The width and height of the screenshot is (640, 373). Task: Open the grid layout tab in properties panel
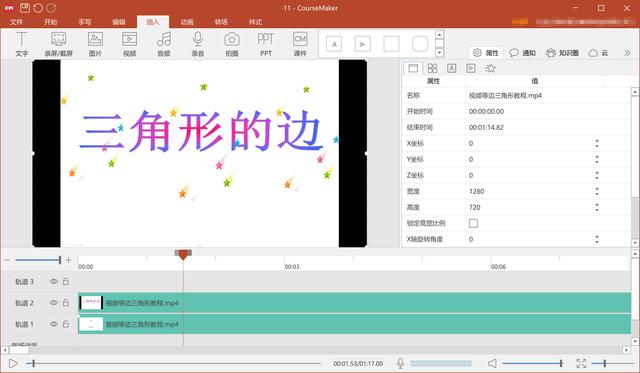(432, 68)
